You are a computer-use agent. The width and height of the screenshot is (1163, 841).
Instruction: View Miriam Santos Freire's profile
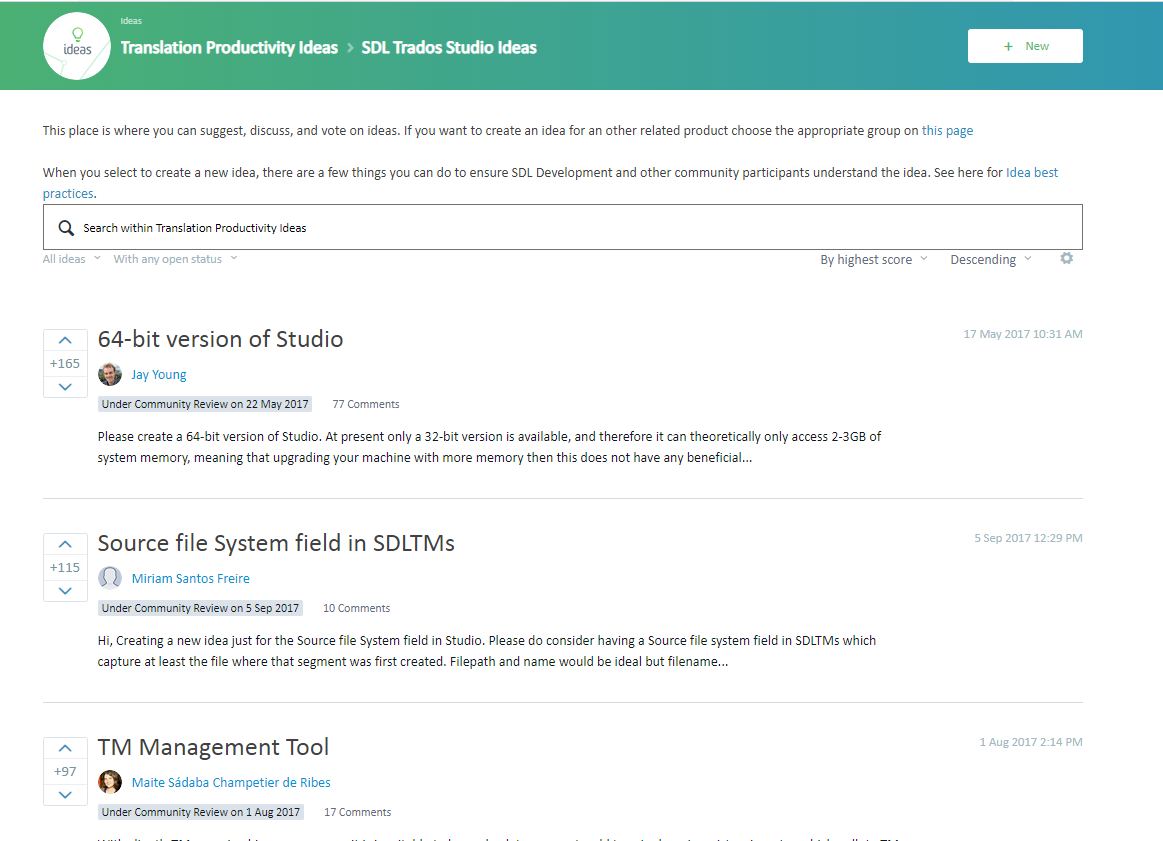coord(191,578)
